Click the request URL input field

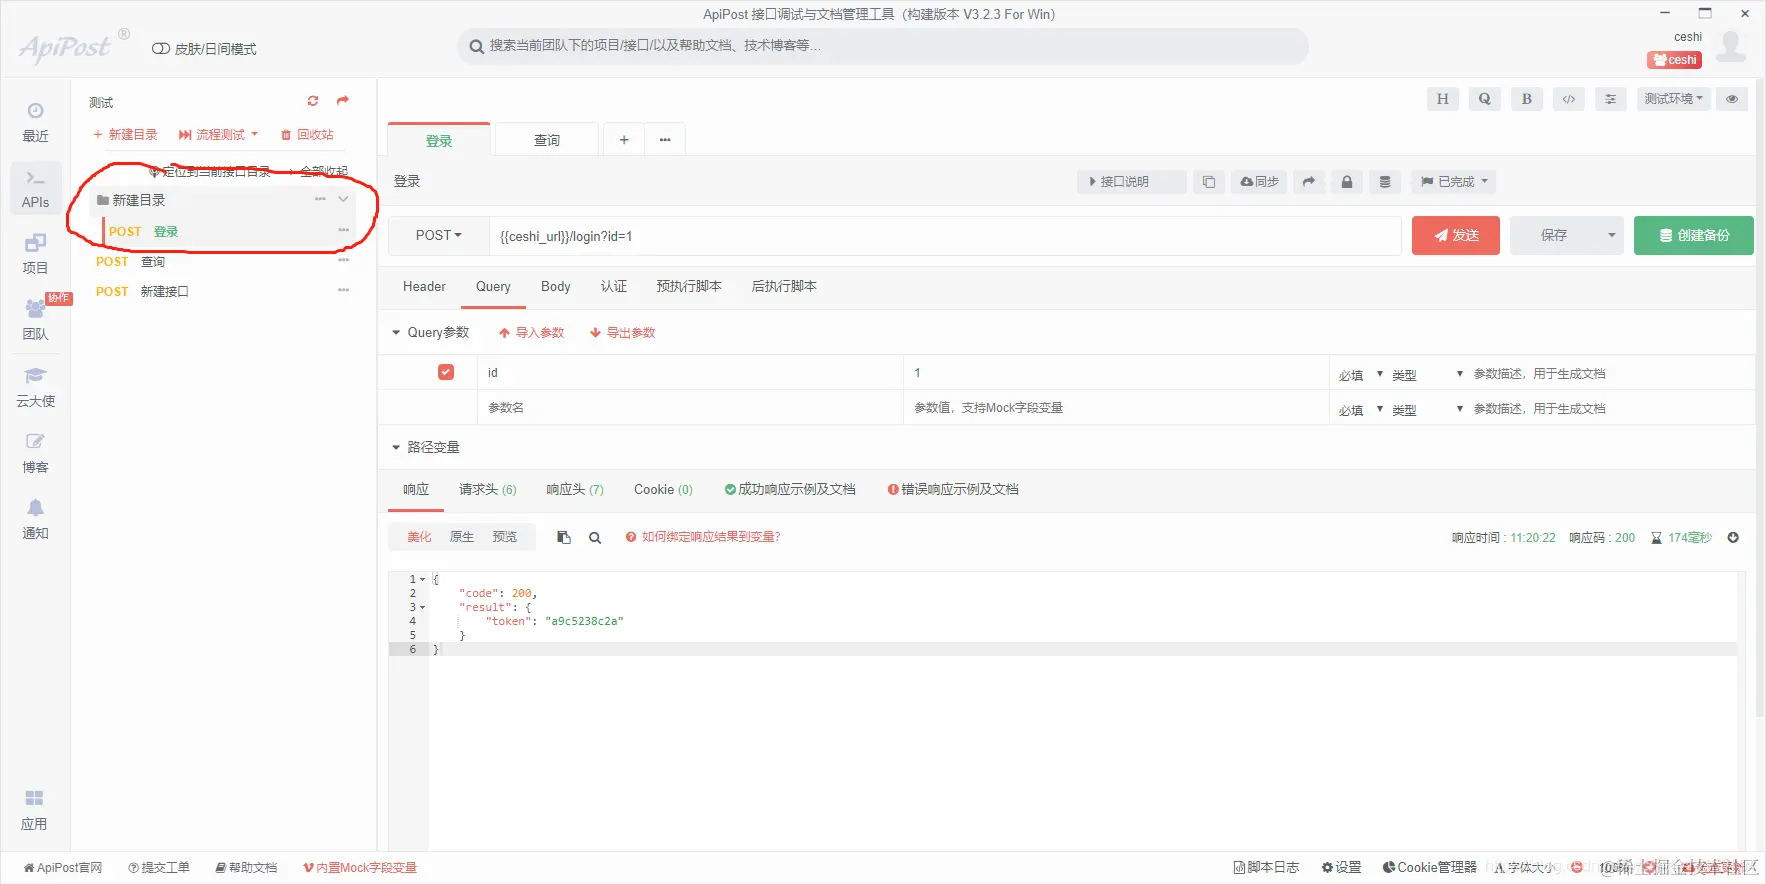[x=945, y=236]
